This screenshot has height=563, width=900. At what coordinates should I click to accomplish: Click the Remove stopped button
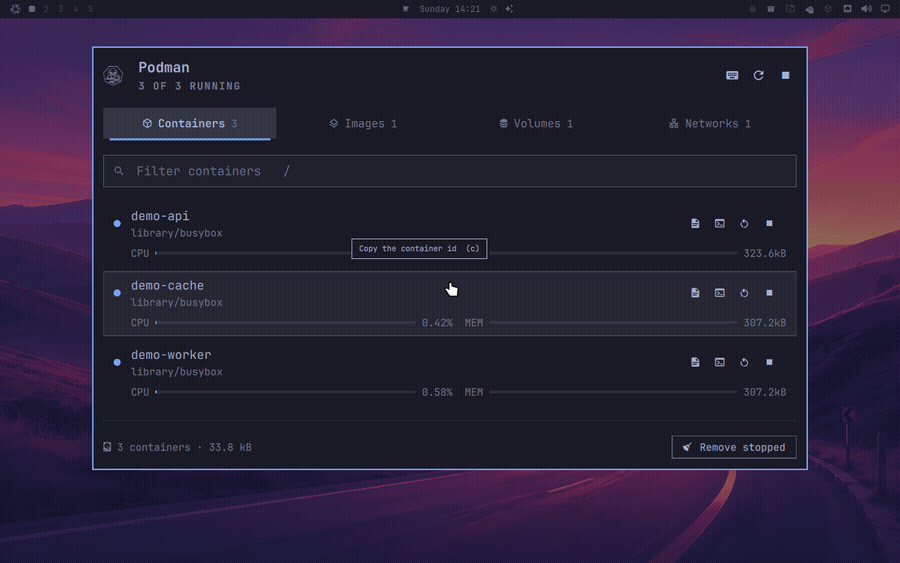click(x=734, y=447)
